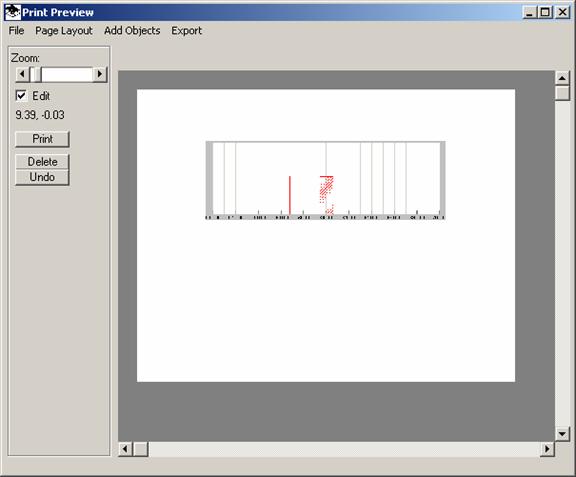The height and width of the screenshot is (477, 576).
Task: Open the File menu
Action: pyautogui.click(x=17, y=31)
